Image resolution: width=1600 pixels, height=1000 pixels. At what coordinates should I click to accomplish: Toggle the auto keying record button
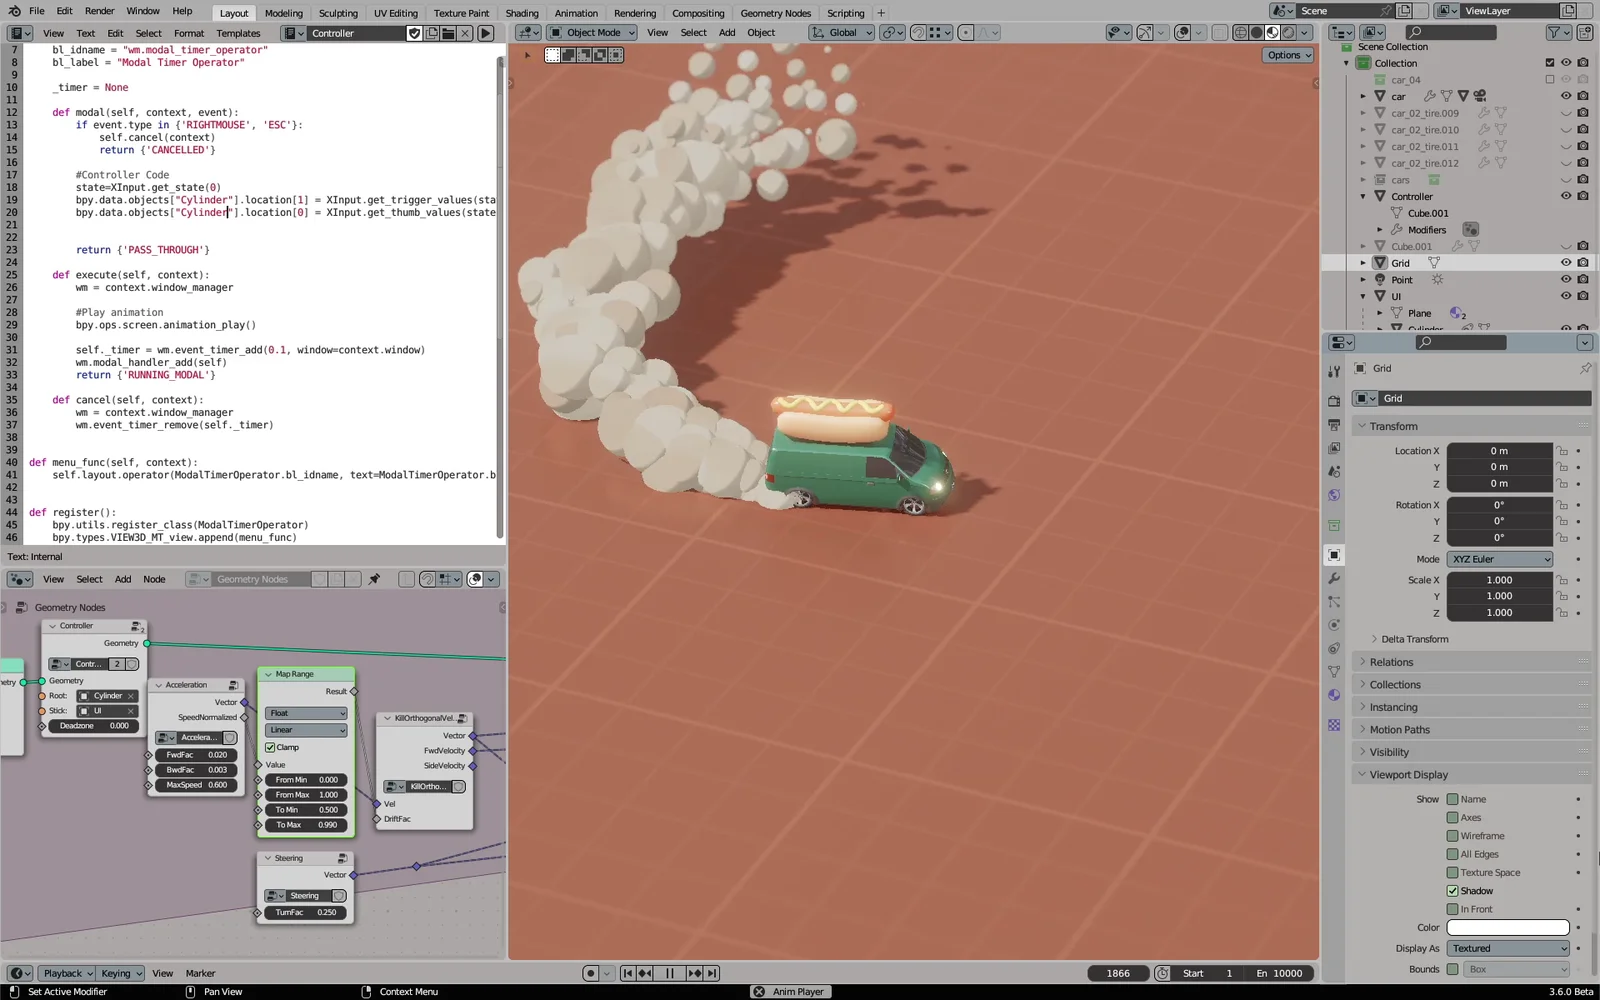click(x=591, y=973)
